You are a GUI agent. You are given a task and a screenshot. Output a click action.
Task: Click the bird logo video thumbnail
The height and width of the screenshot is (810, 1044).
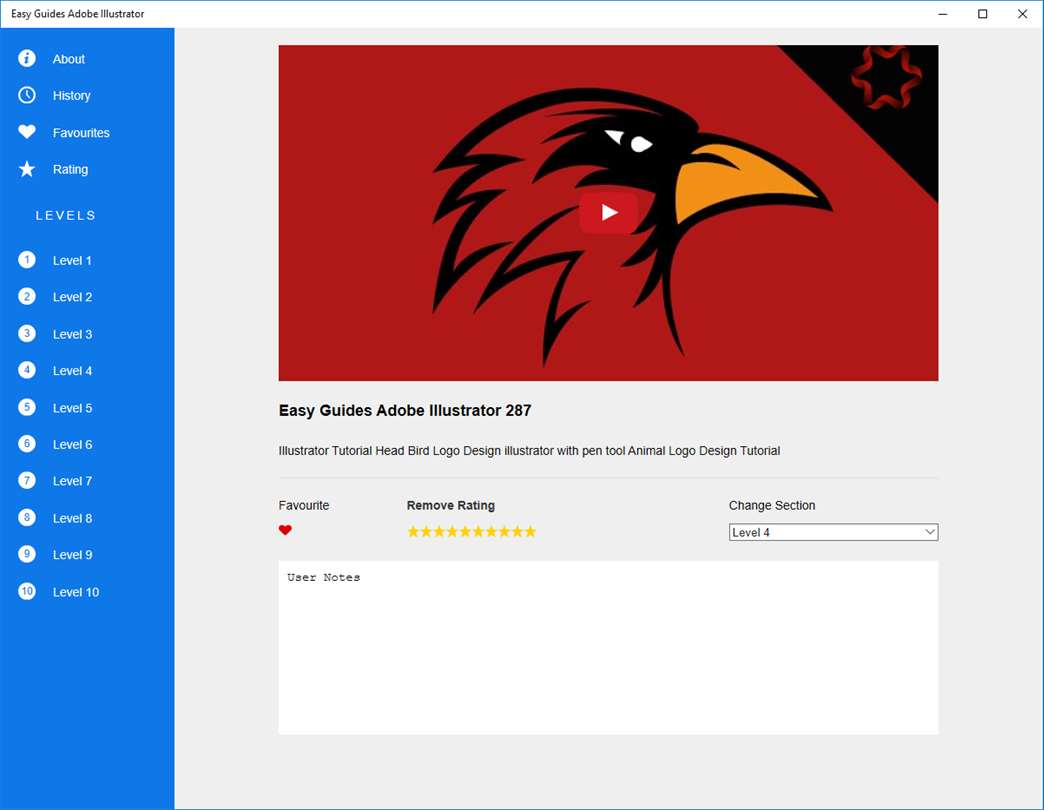point(608,213)
